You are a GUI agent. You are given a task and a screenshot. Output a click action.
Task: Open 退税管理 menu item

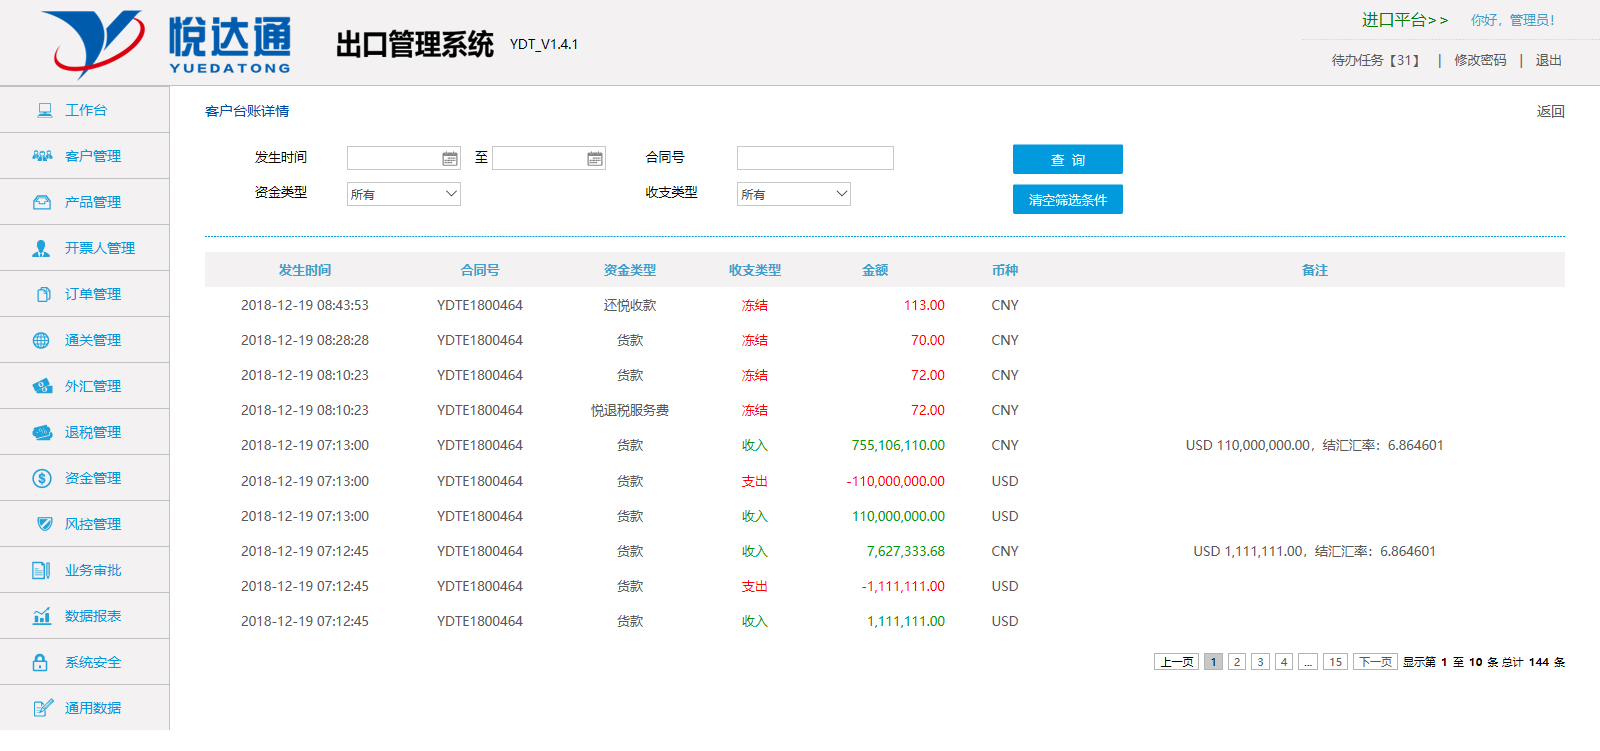coord(92,432)
